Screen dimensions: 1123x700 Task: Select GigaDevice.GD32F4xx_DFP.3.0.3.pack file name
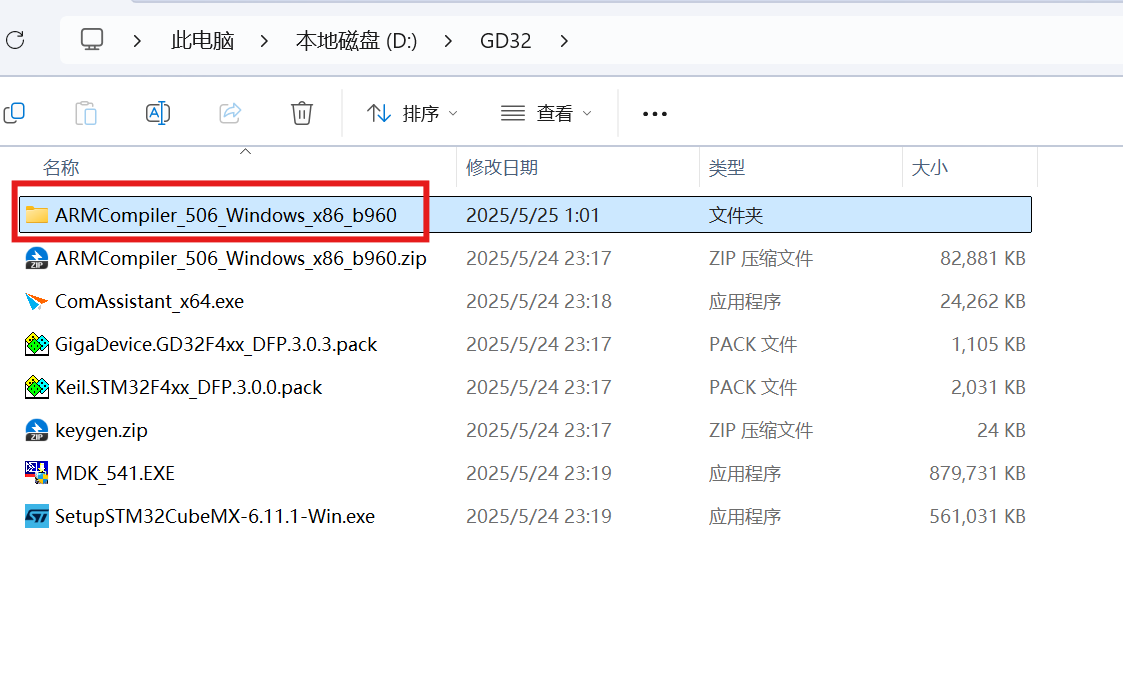tap(216, 344)
